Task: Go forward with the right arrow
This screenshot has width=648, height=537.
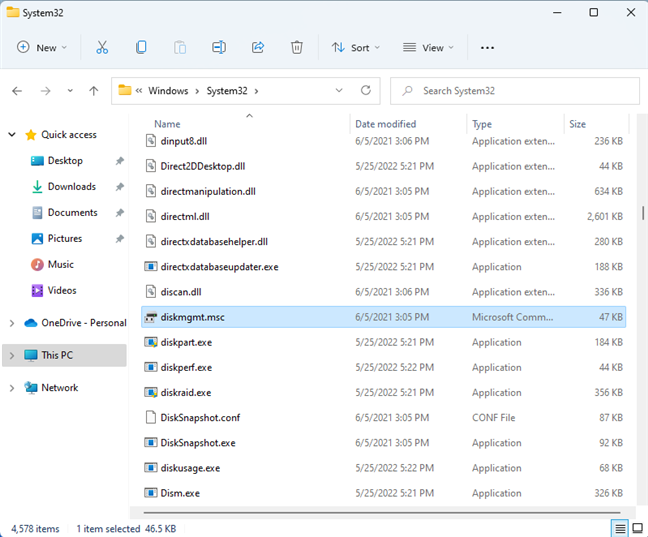Action: click(45, 91)
